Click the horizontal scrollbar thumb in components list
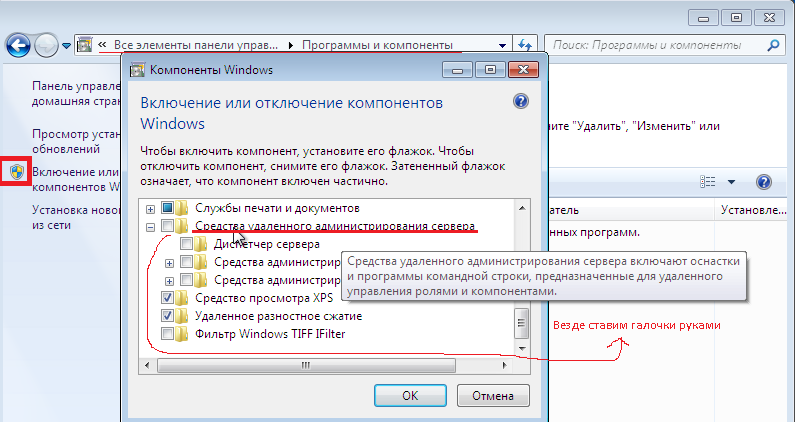 tap(306, 365)
